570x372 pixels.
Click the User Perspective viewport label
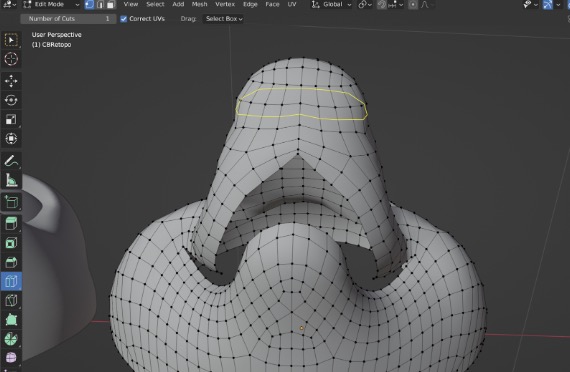point(57,35)
